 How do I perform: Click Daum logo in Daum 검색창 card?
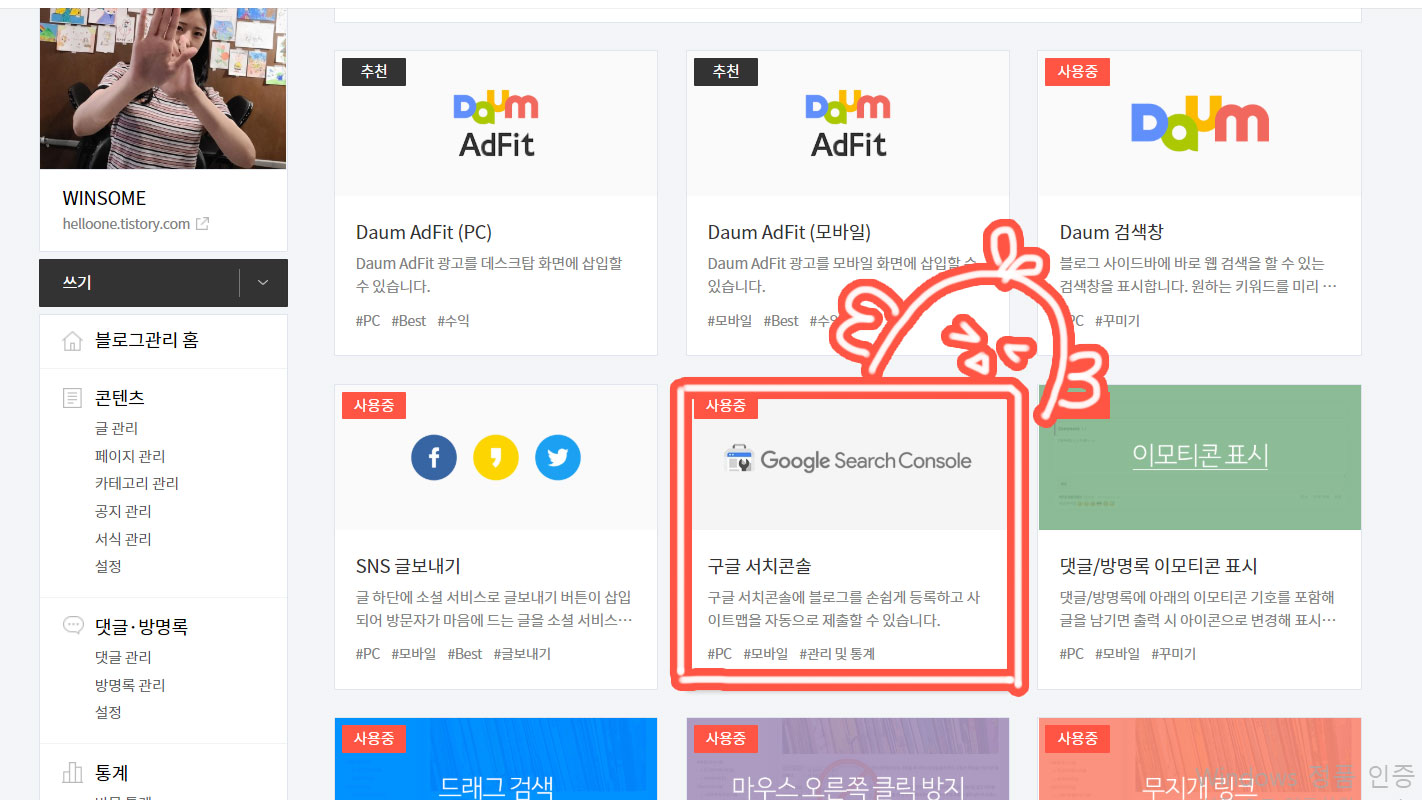click(x=1200, y=123)
